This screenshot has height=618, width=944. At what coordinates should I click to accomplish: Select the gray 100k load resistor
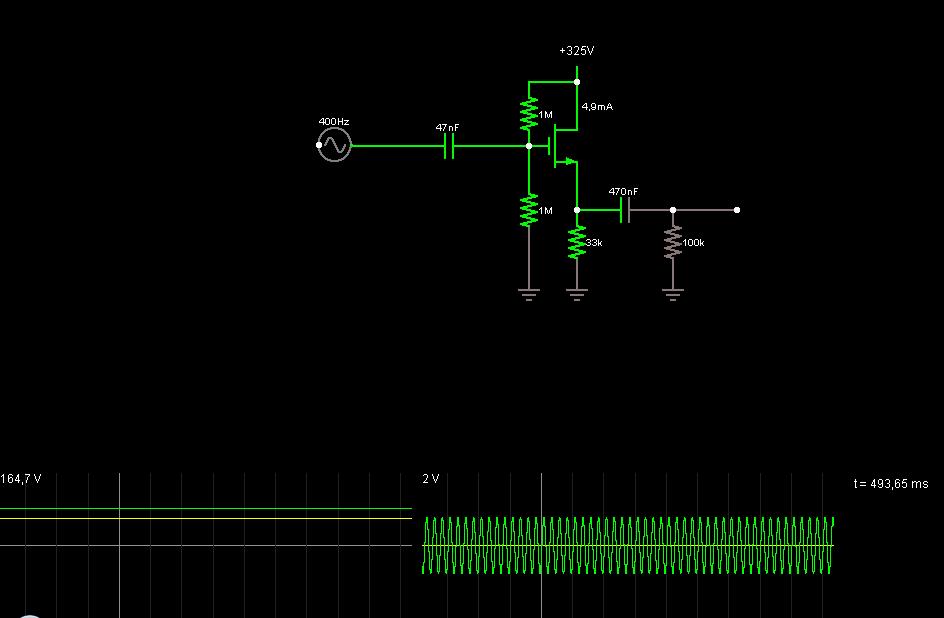pyautogui.click(x=673, y=242)
